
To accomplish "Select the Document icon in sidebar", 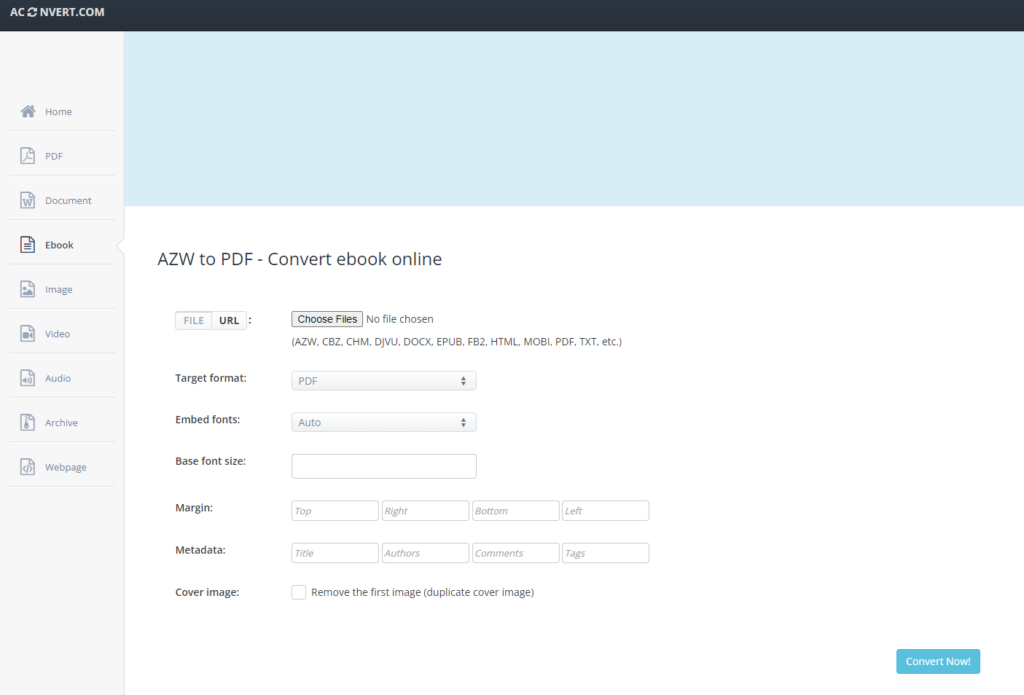I will coord(28,200).
